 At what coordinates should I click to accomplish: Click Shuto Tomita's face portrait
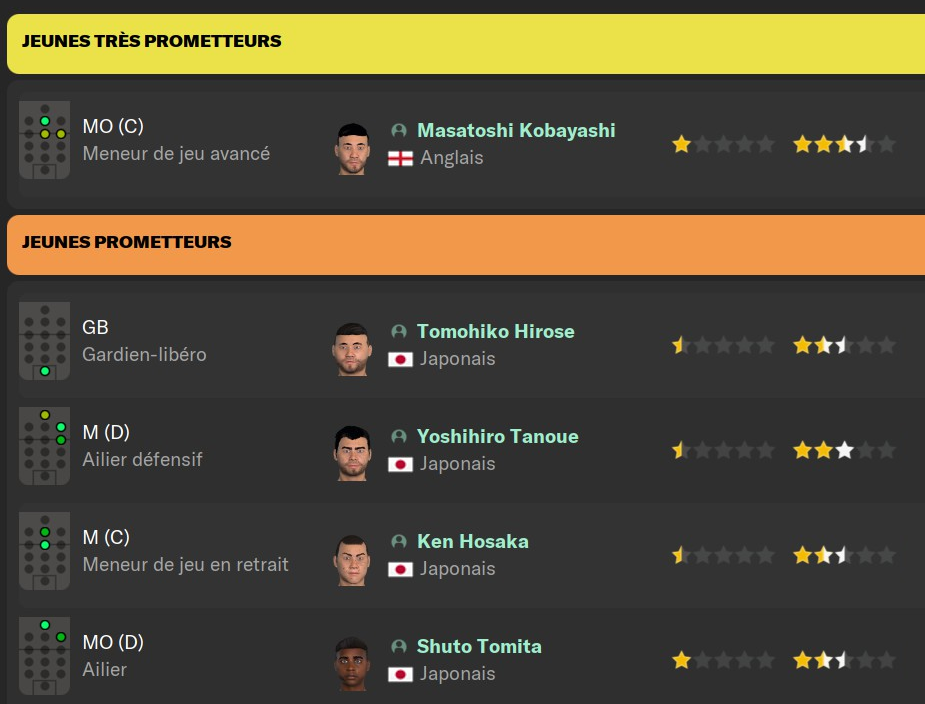click(352, 663)
